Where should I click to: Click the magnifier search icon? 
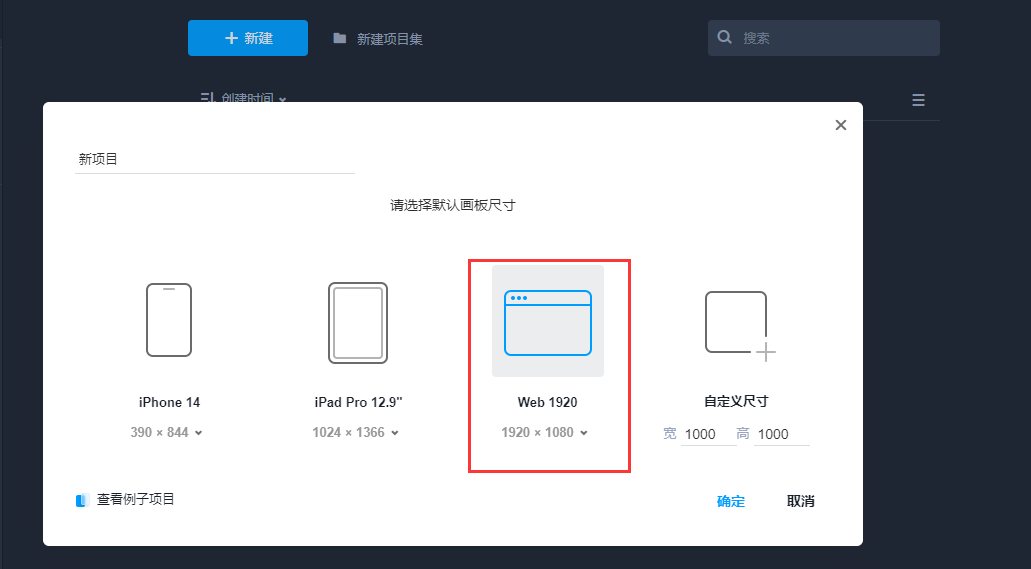click(725, 37)
